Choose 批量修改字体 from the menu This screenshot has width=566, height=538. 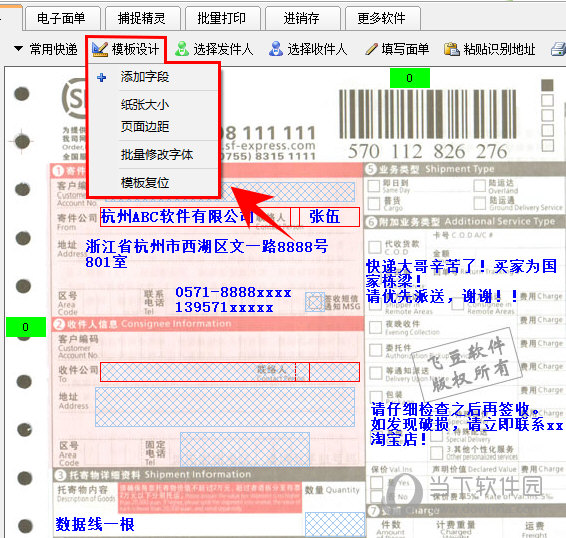click(x=157, y=155)
